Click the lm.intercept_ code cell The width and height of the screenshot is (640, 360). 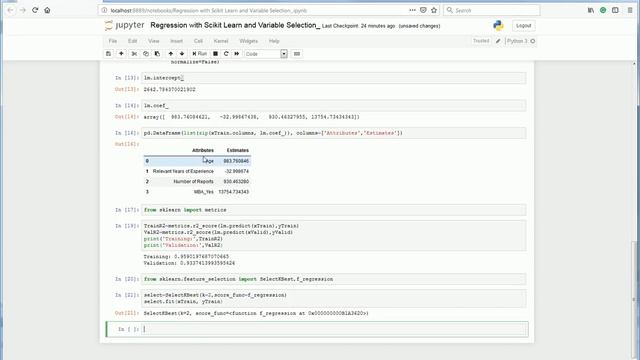(334, 78)
